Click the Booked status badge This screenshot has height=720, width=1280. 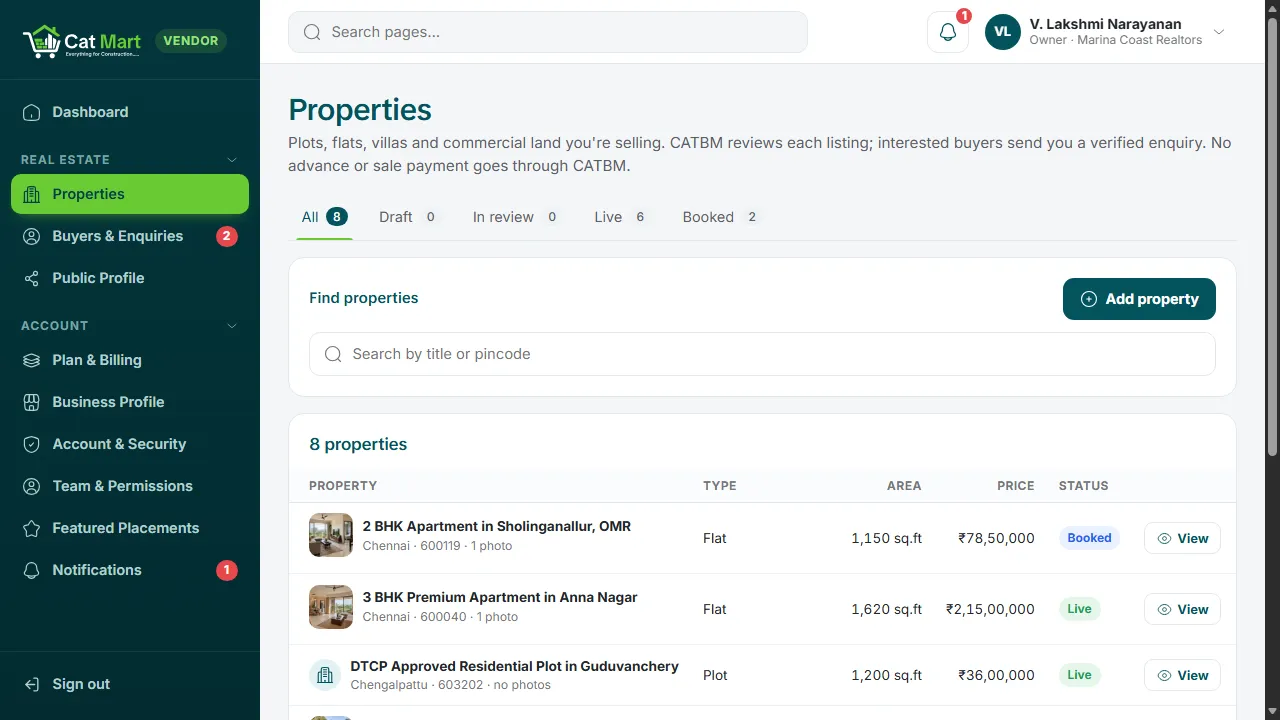(x=1089, y=538)
